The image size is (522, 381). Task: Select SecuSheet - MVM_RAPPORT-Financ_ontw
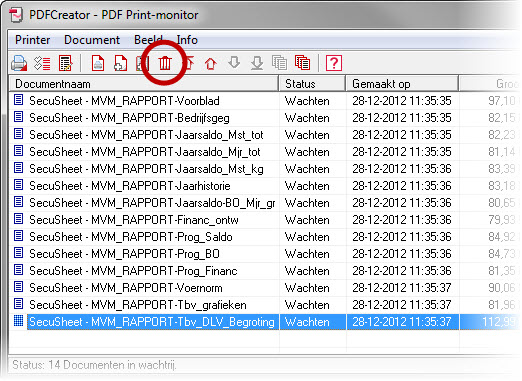pos(134,220)
